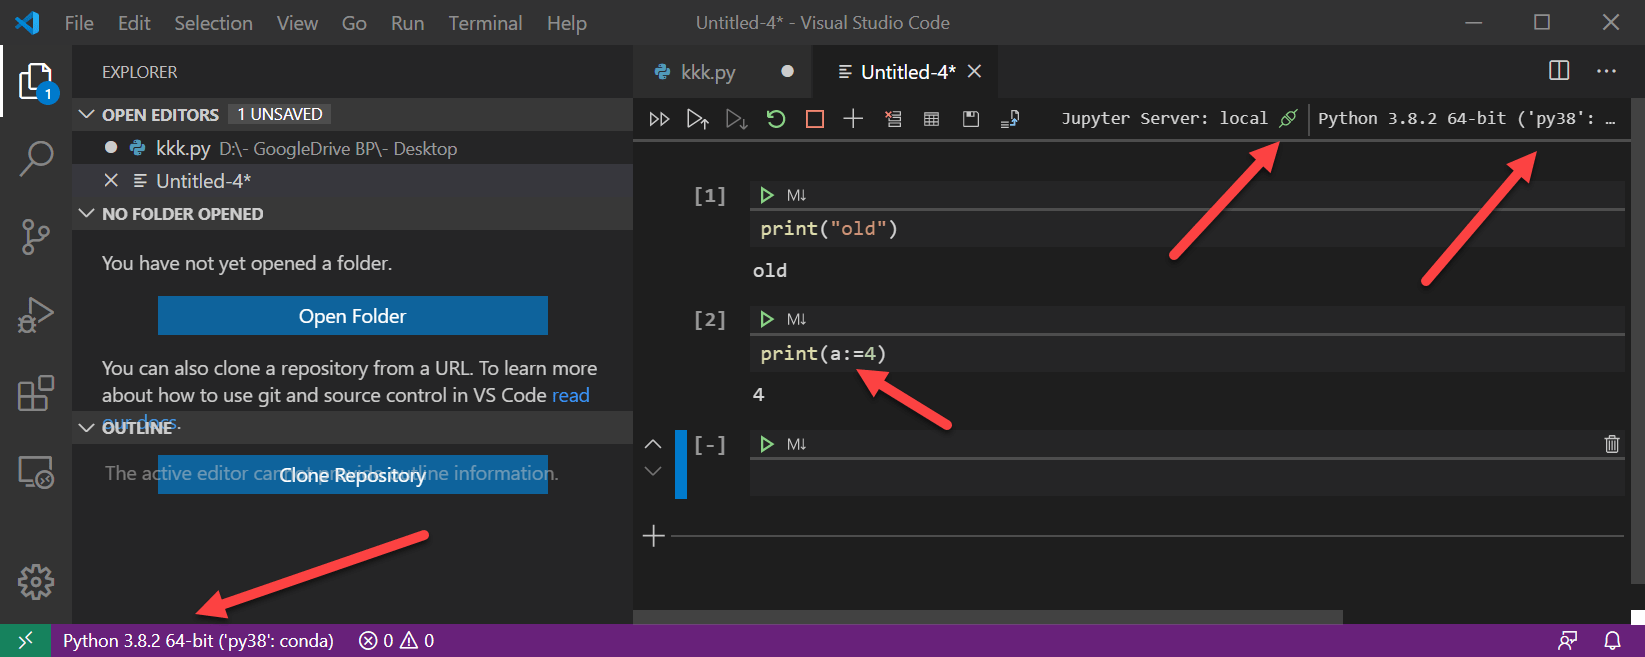Viewport: 1645px width, 657px height.
Task: Open the Help menu
Action: [566, 22]
